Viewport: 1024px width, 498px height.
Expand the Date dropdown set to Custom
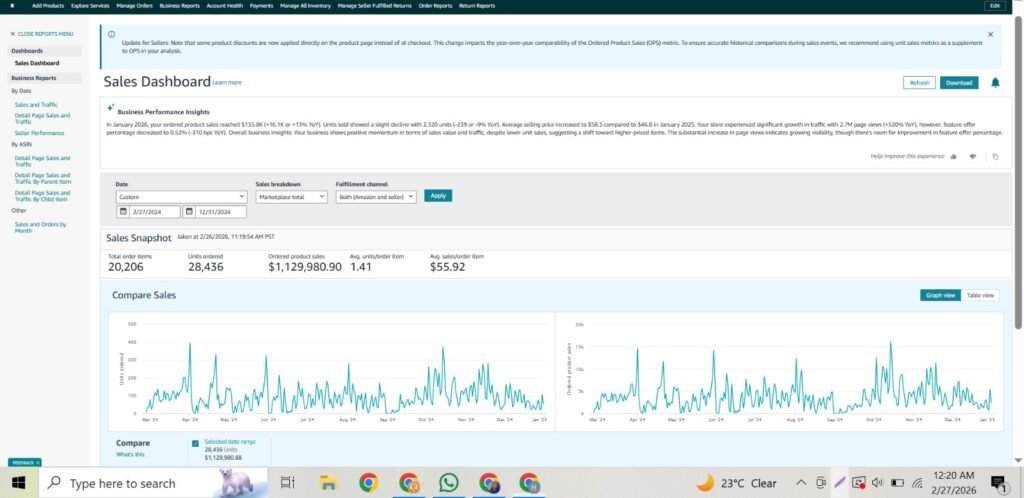pos(181,197)
